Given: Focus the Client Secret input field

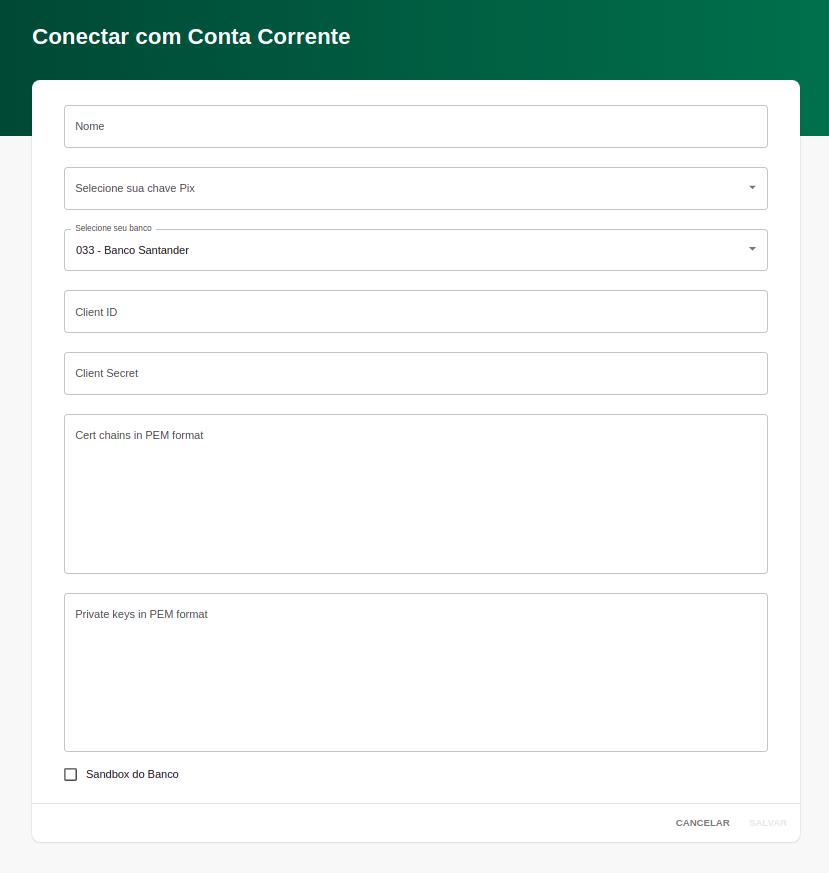Looking at the screenshot, I should pyautogui.click(x=415, y=373).
